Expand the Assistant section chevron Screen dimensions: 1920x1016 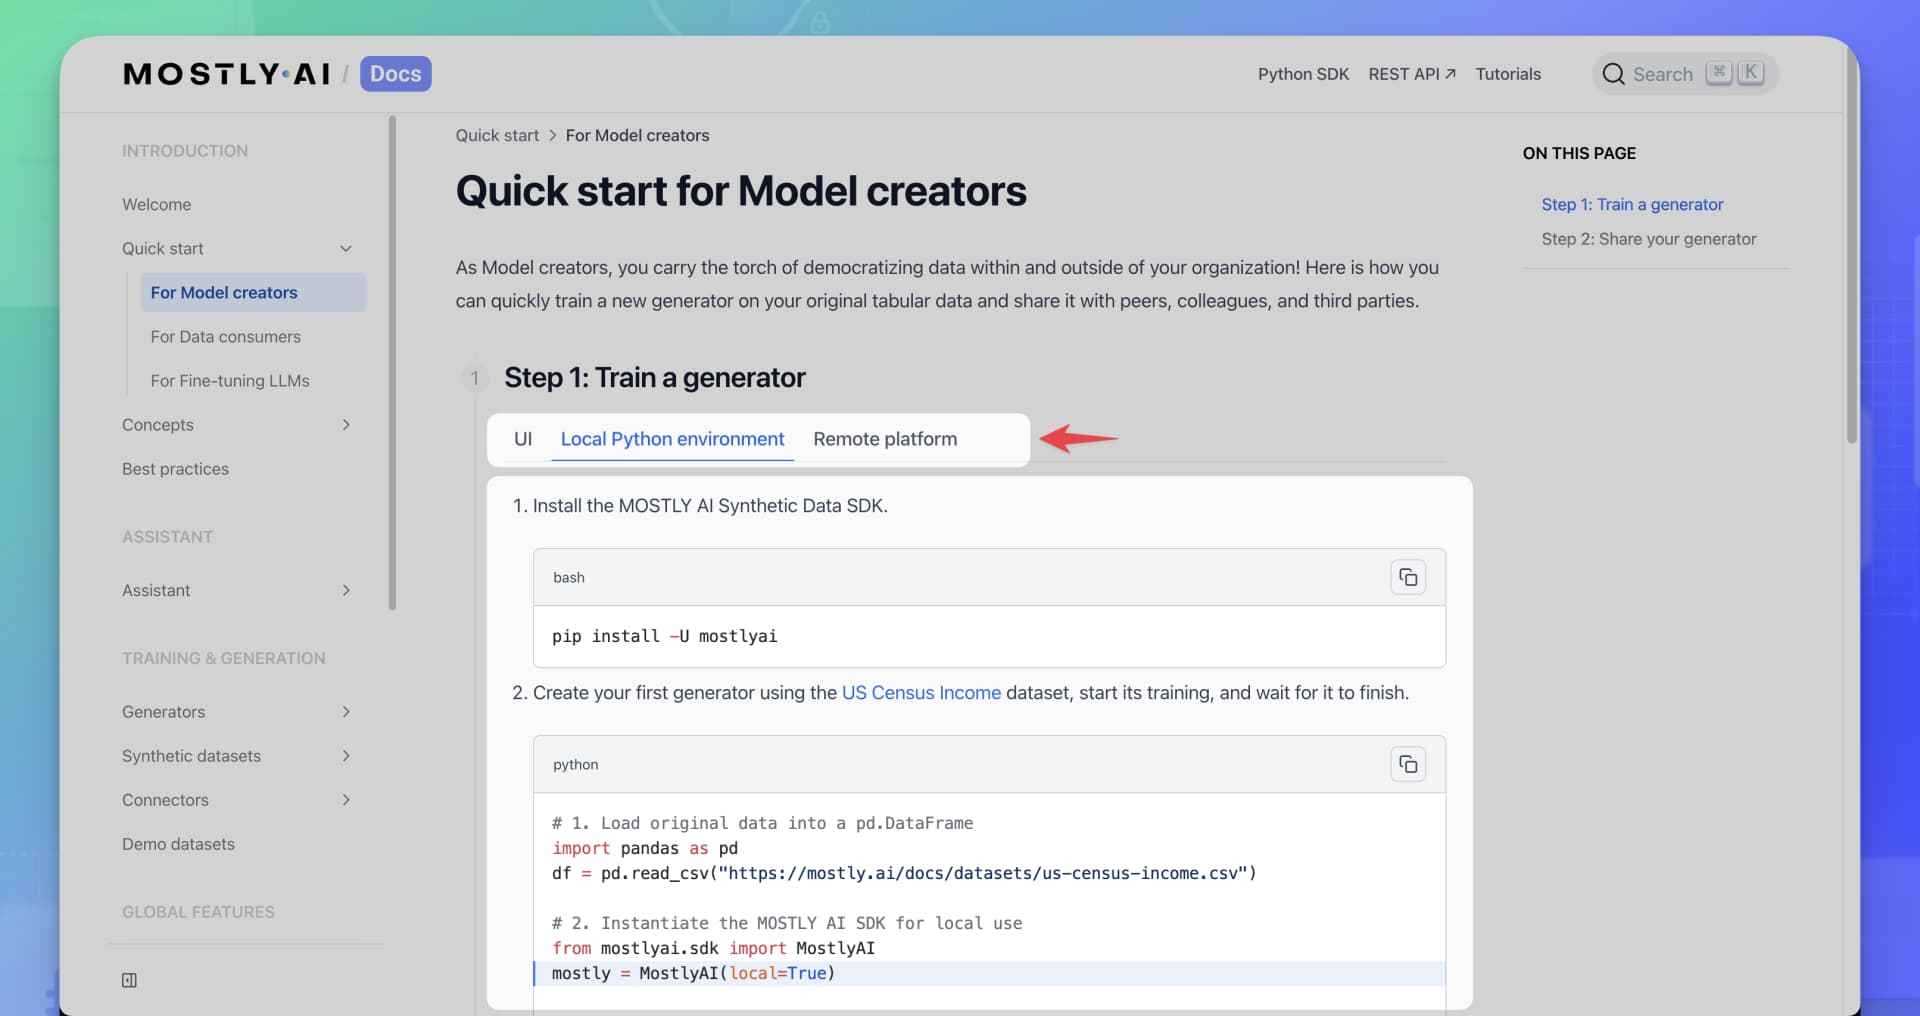346,590
